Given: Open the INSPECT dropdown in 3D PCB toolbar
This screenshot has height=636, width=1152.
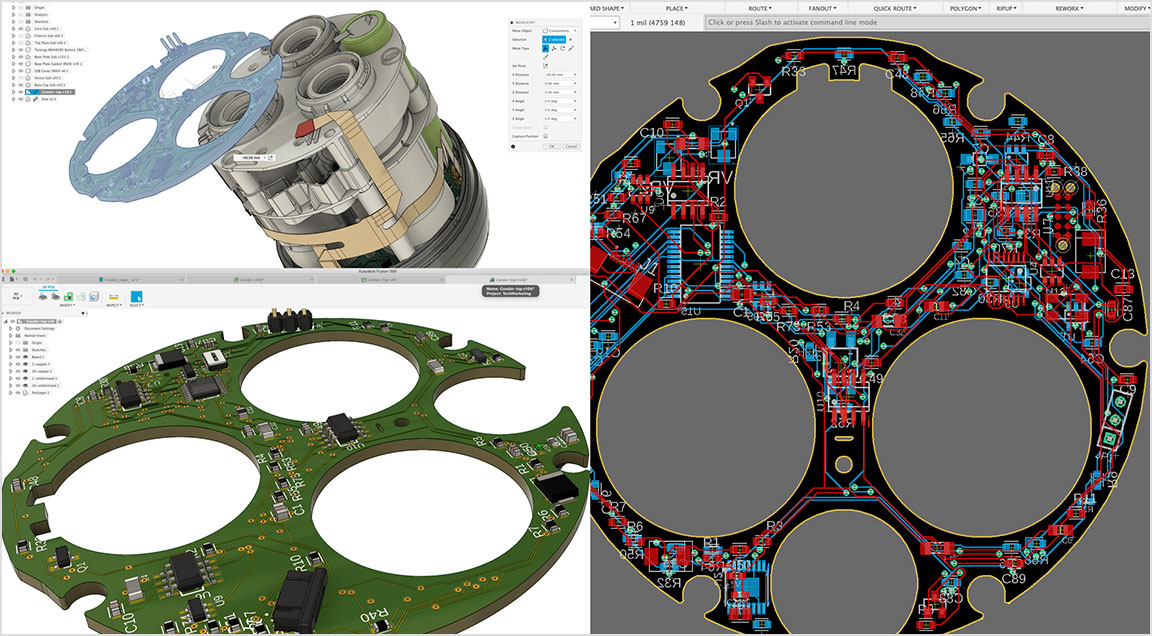Looking at the screenshot, I should tap(114, 305).
